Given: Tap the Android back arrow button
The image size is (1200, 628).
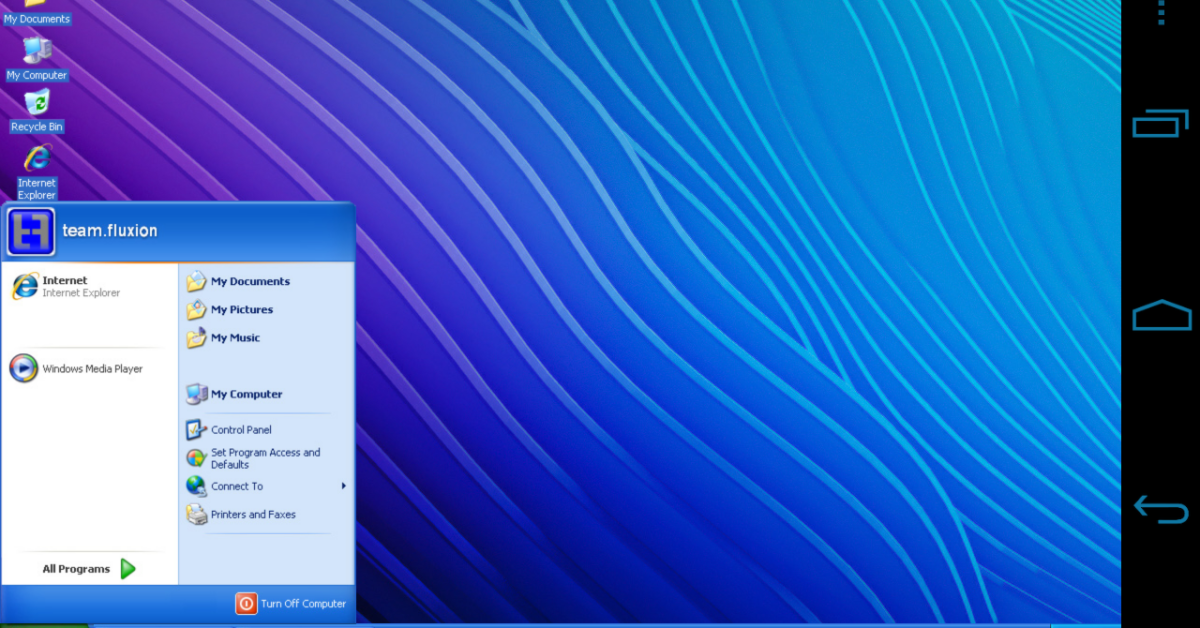Looking at the screenshot, I should click(1160, 509).
